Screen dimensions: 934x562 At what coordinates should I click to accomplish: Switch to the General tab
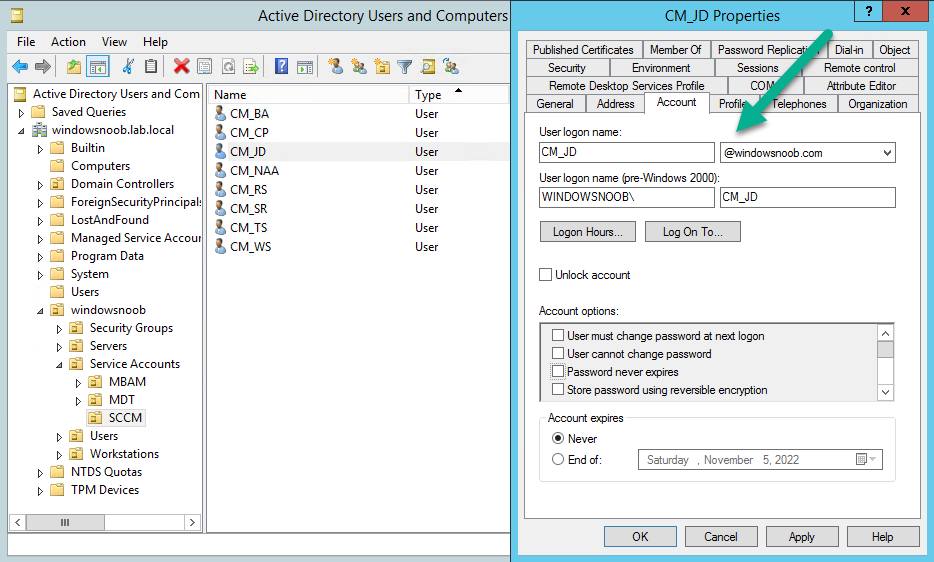[555, 104]
